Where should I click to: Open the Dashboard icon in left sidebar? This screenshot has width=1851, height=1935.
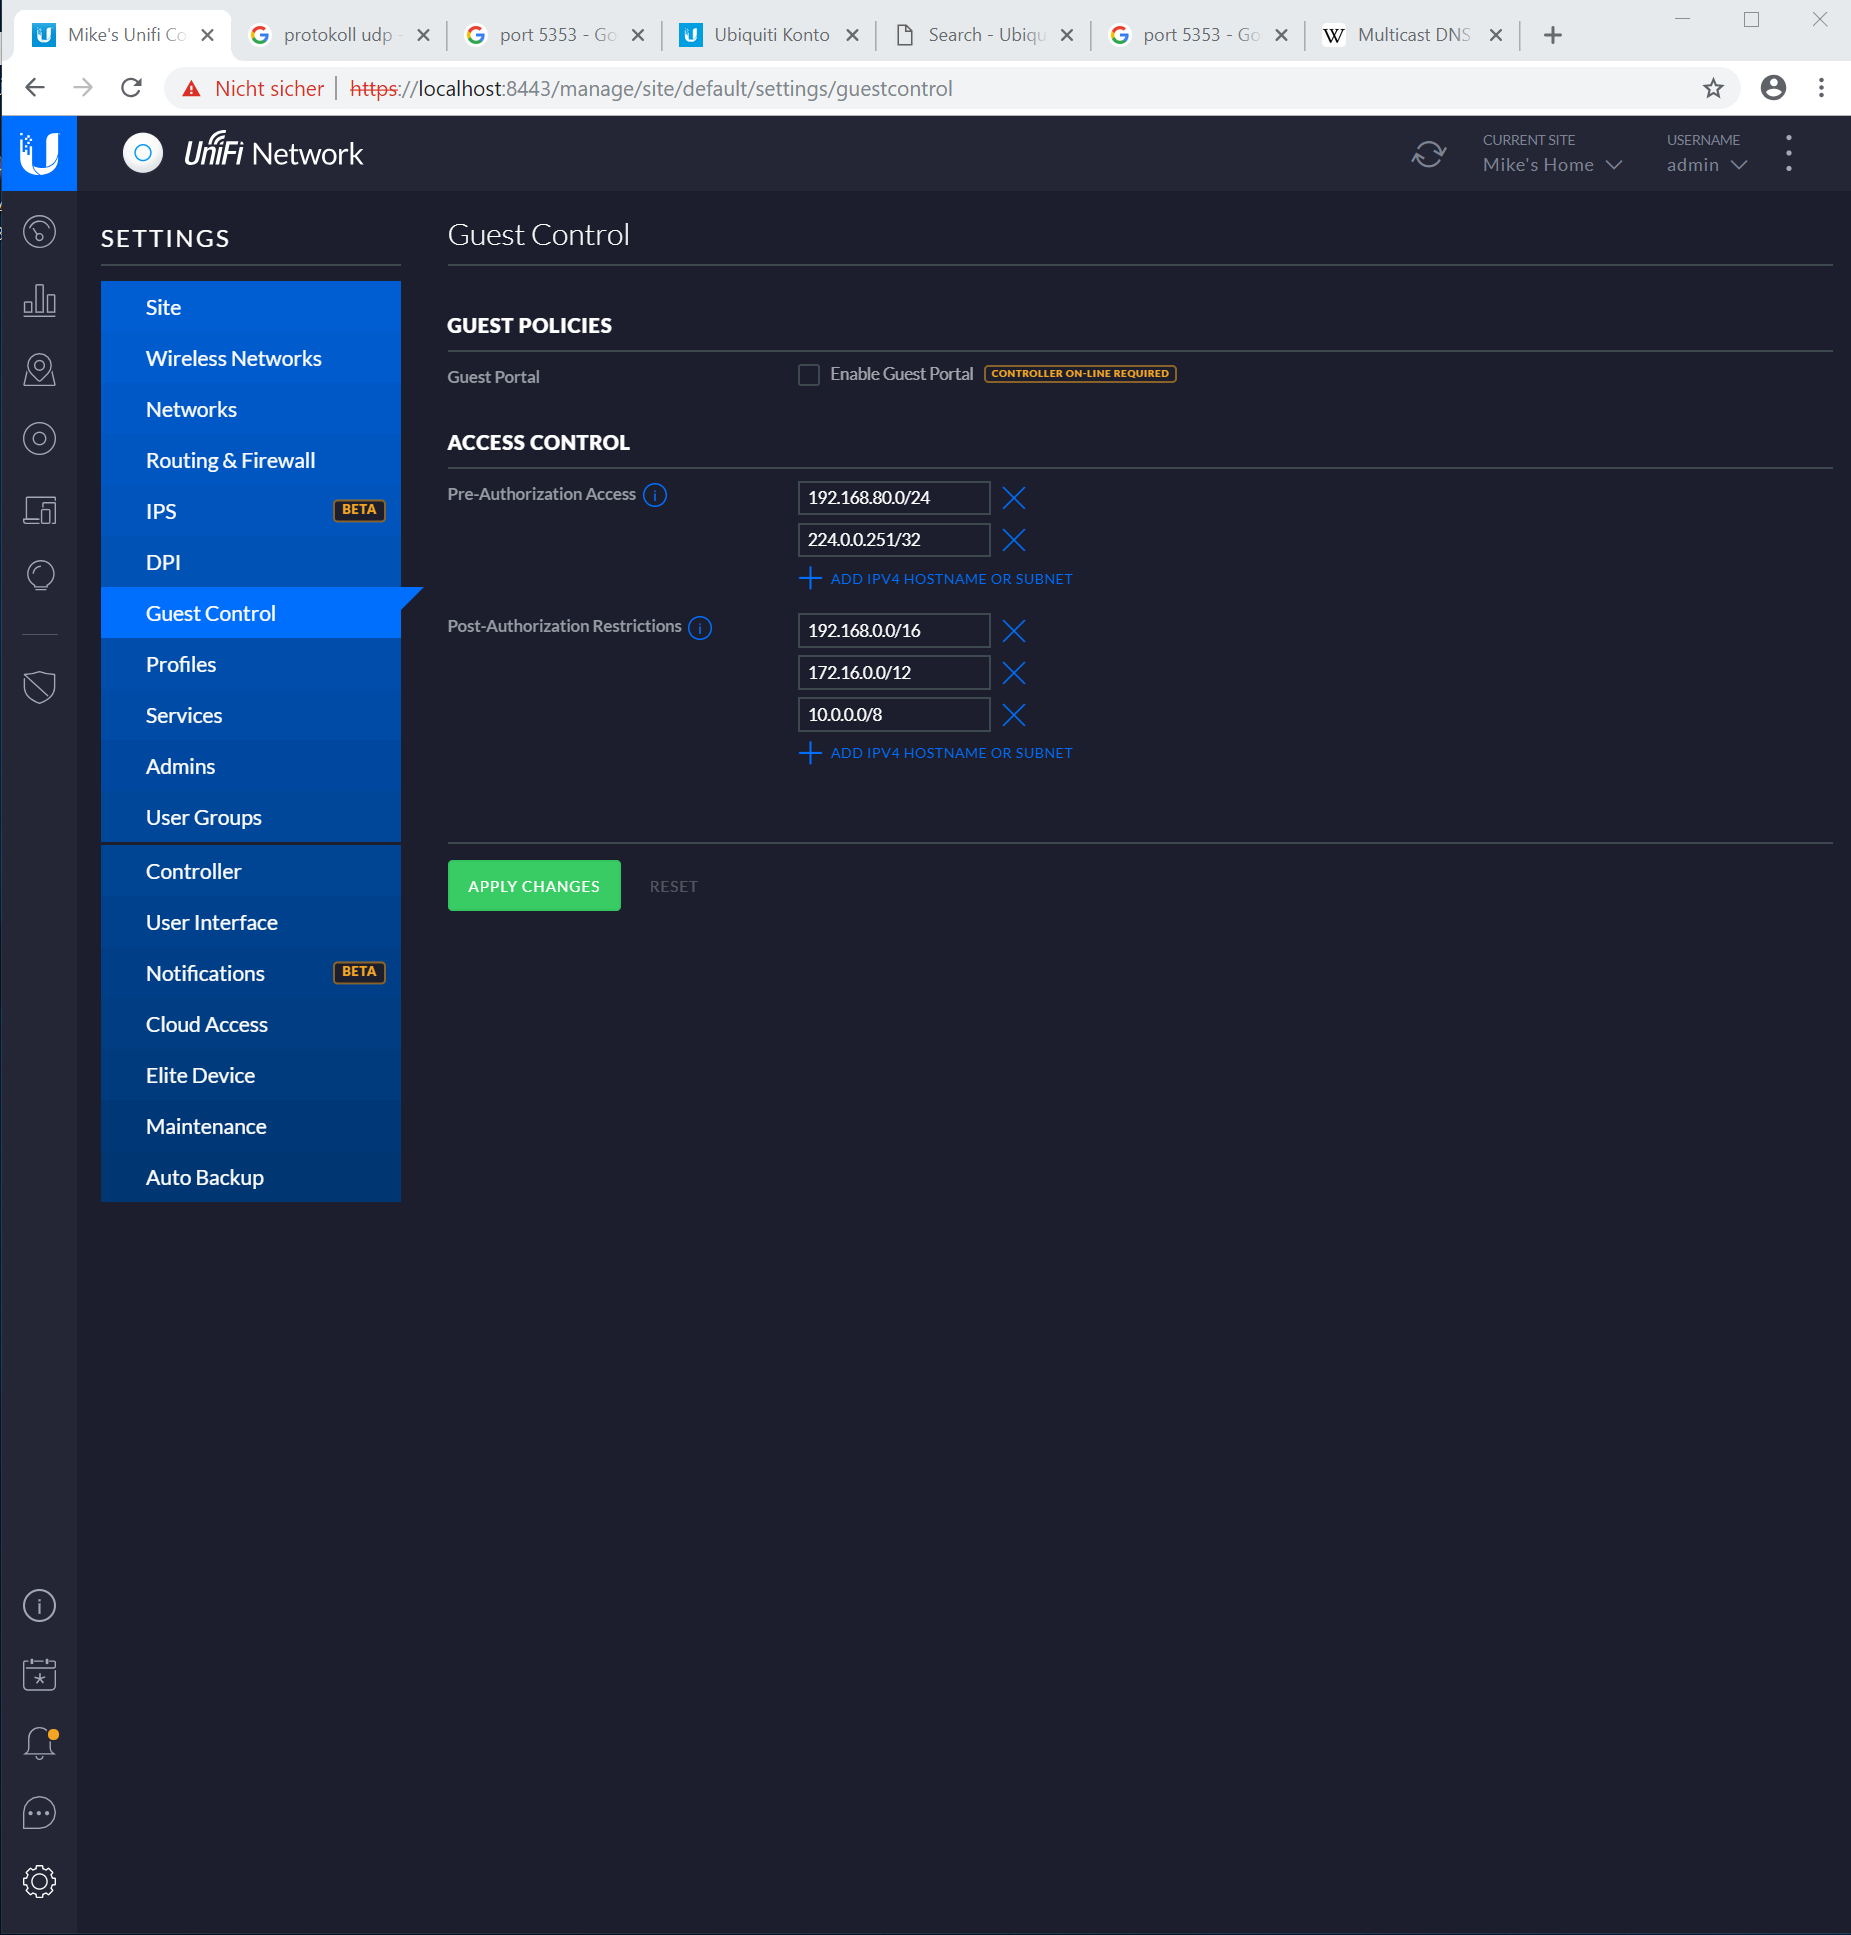[39, 232]
